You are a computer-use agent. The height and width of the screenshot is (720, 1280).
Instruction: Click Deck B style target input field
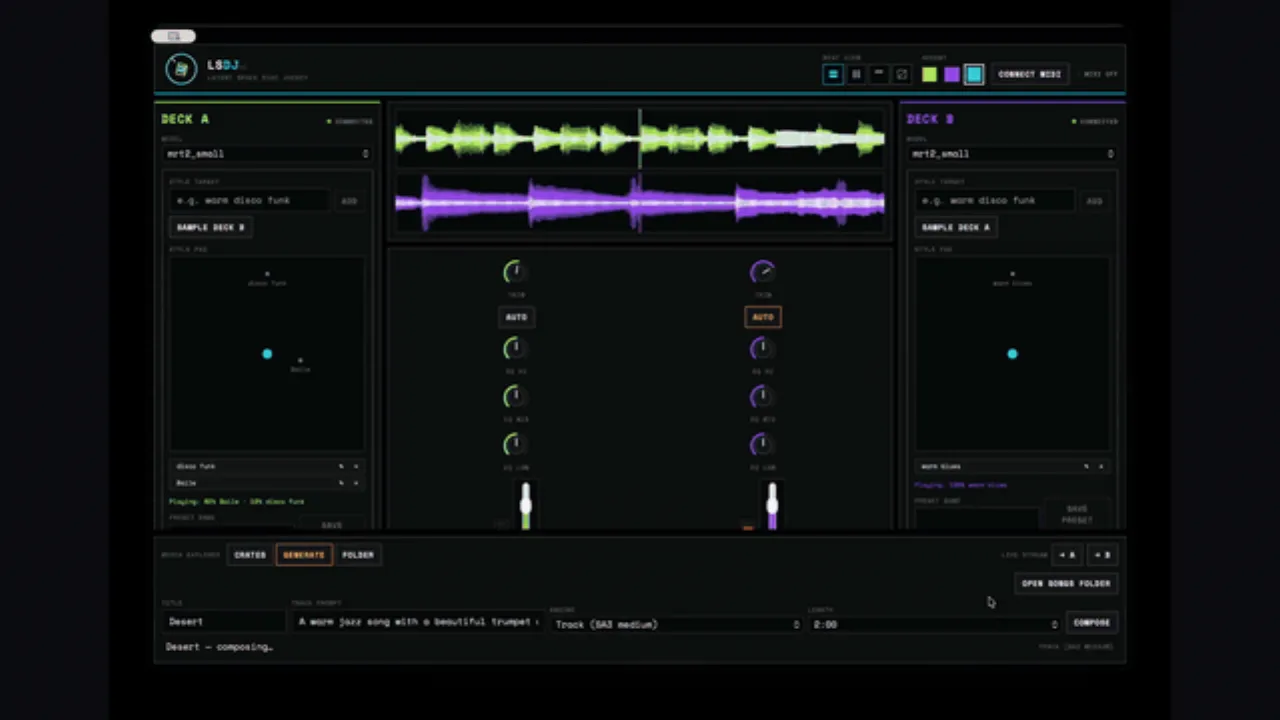[x=995, y=201]
